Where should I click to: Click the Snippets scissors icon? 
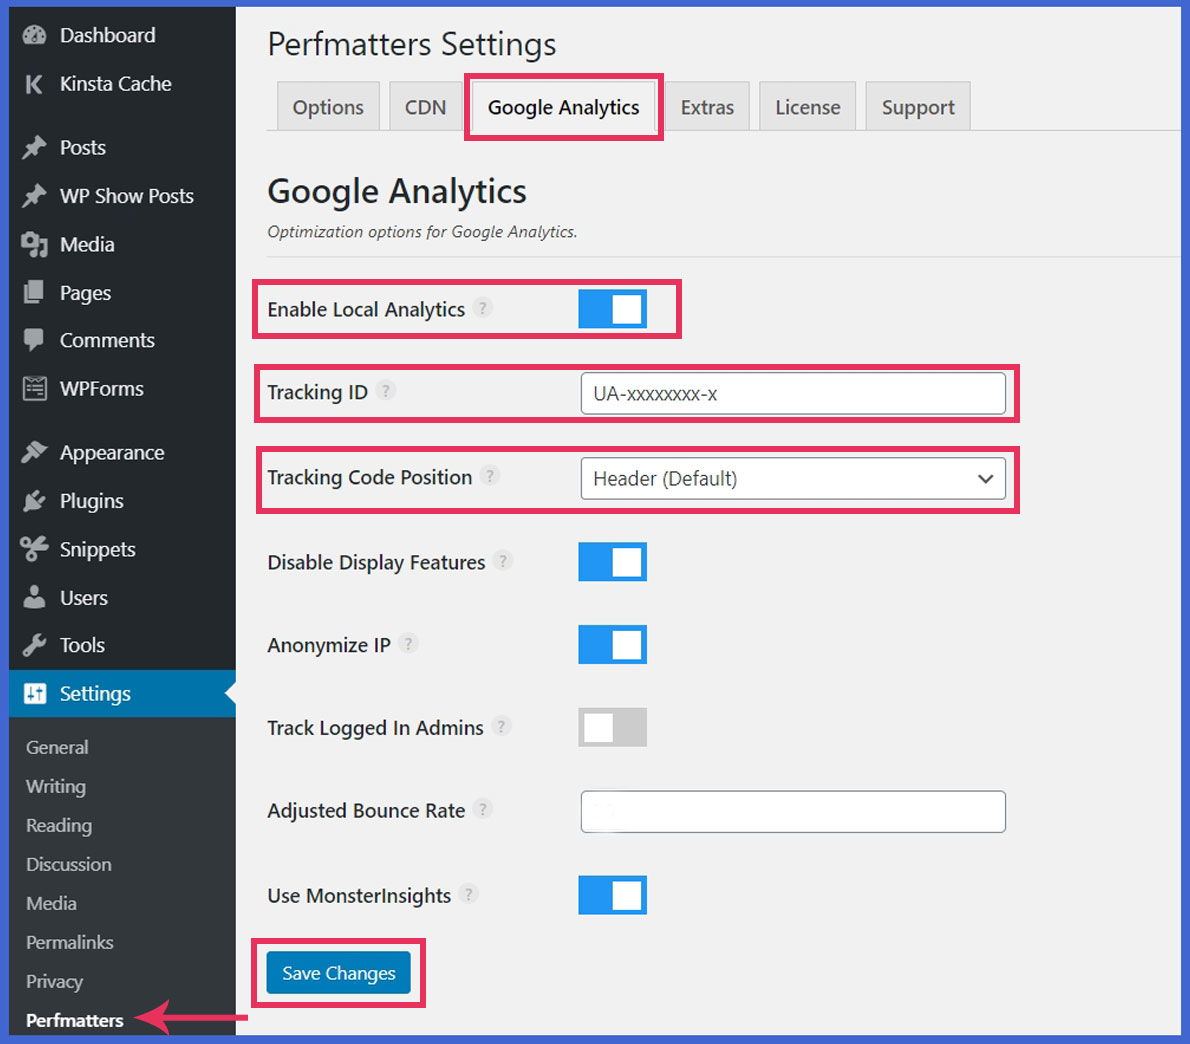pyautogui.click(x=34, y=549)
